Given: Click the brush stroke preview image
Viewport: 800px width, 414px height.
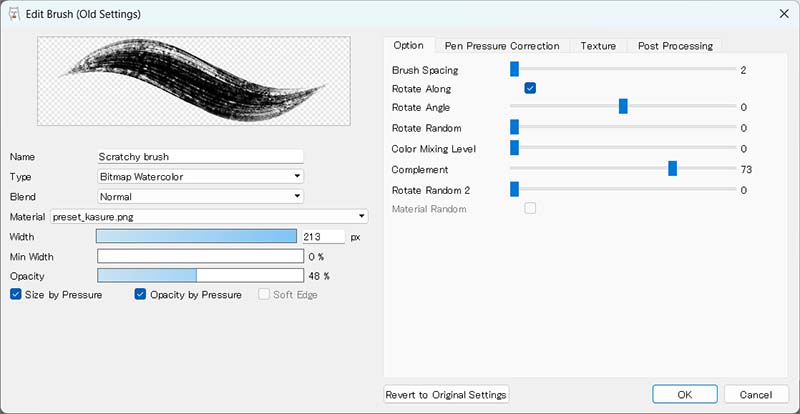Looking at the screenshot, I should [194, 81].
